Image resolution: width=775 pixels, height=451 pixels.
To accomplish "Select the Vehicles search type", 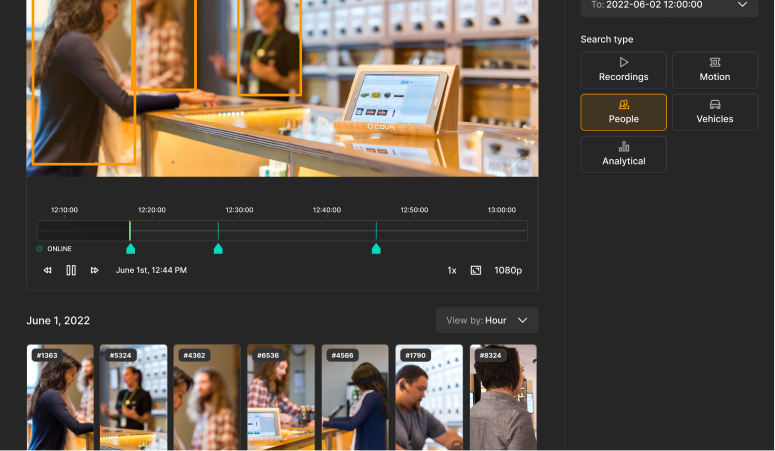I will pos(715,112).
